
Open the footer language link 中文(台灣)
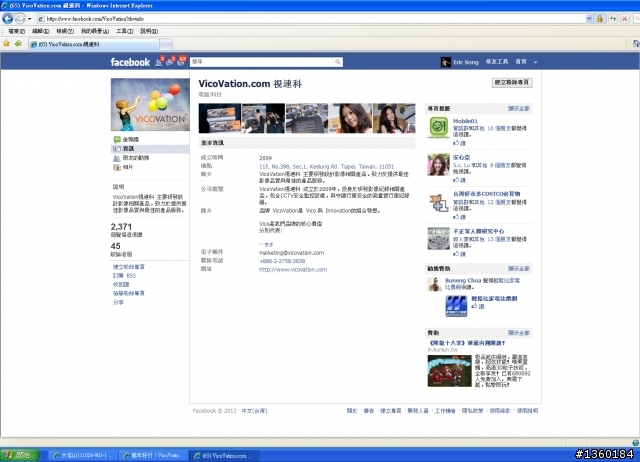(x=254, y=411)
